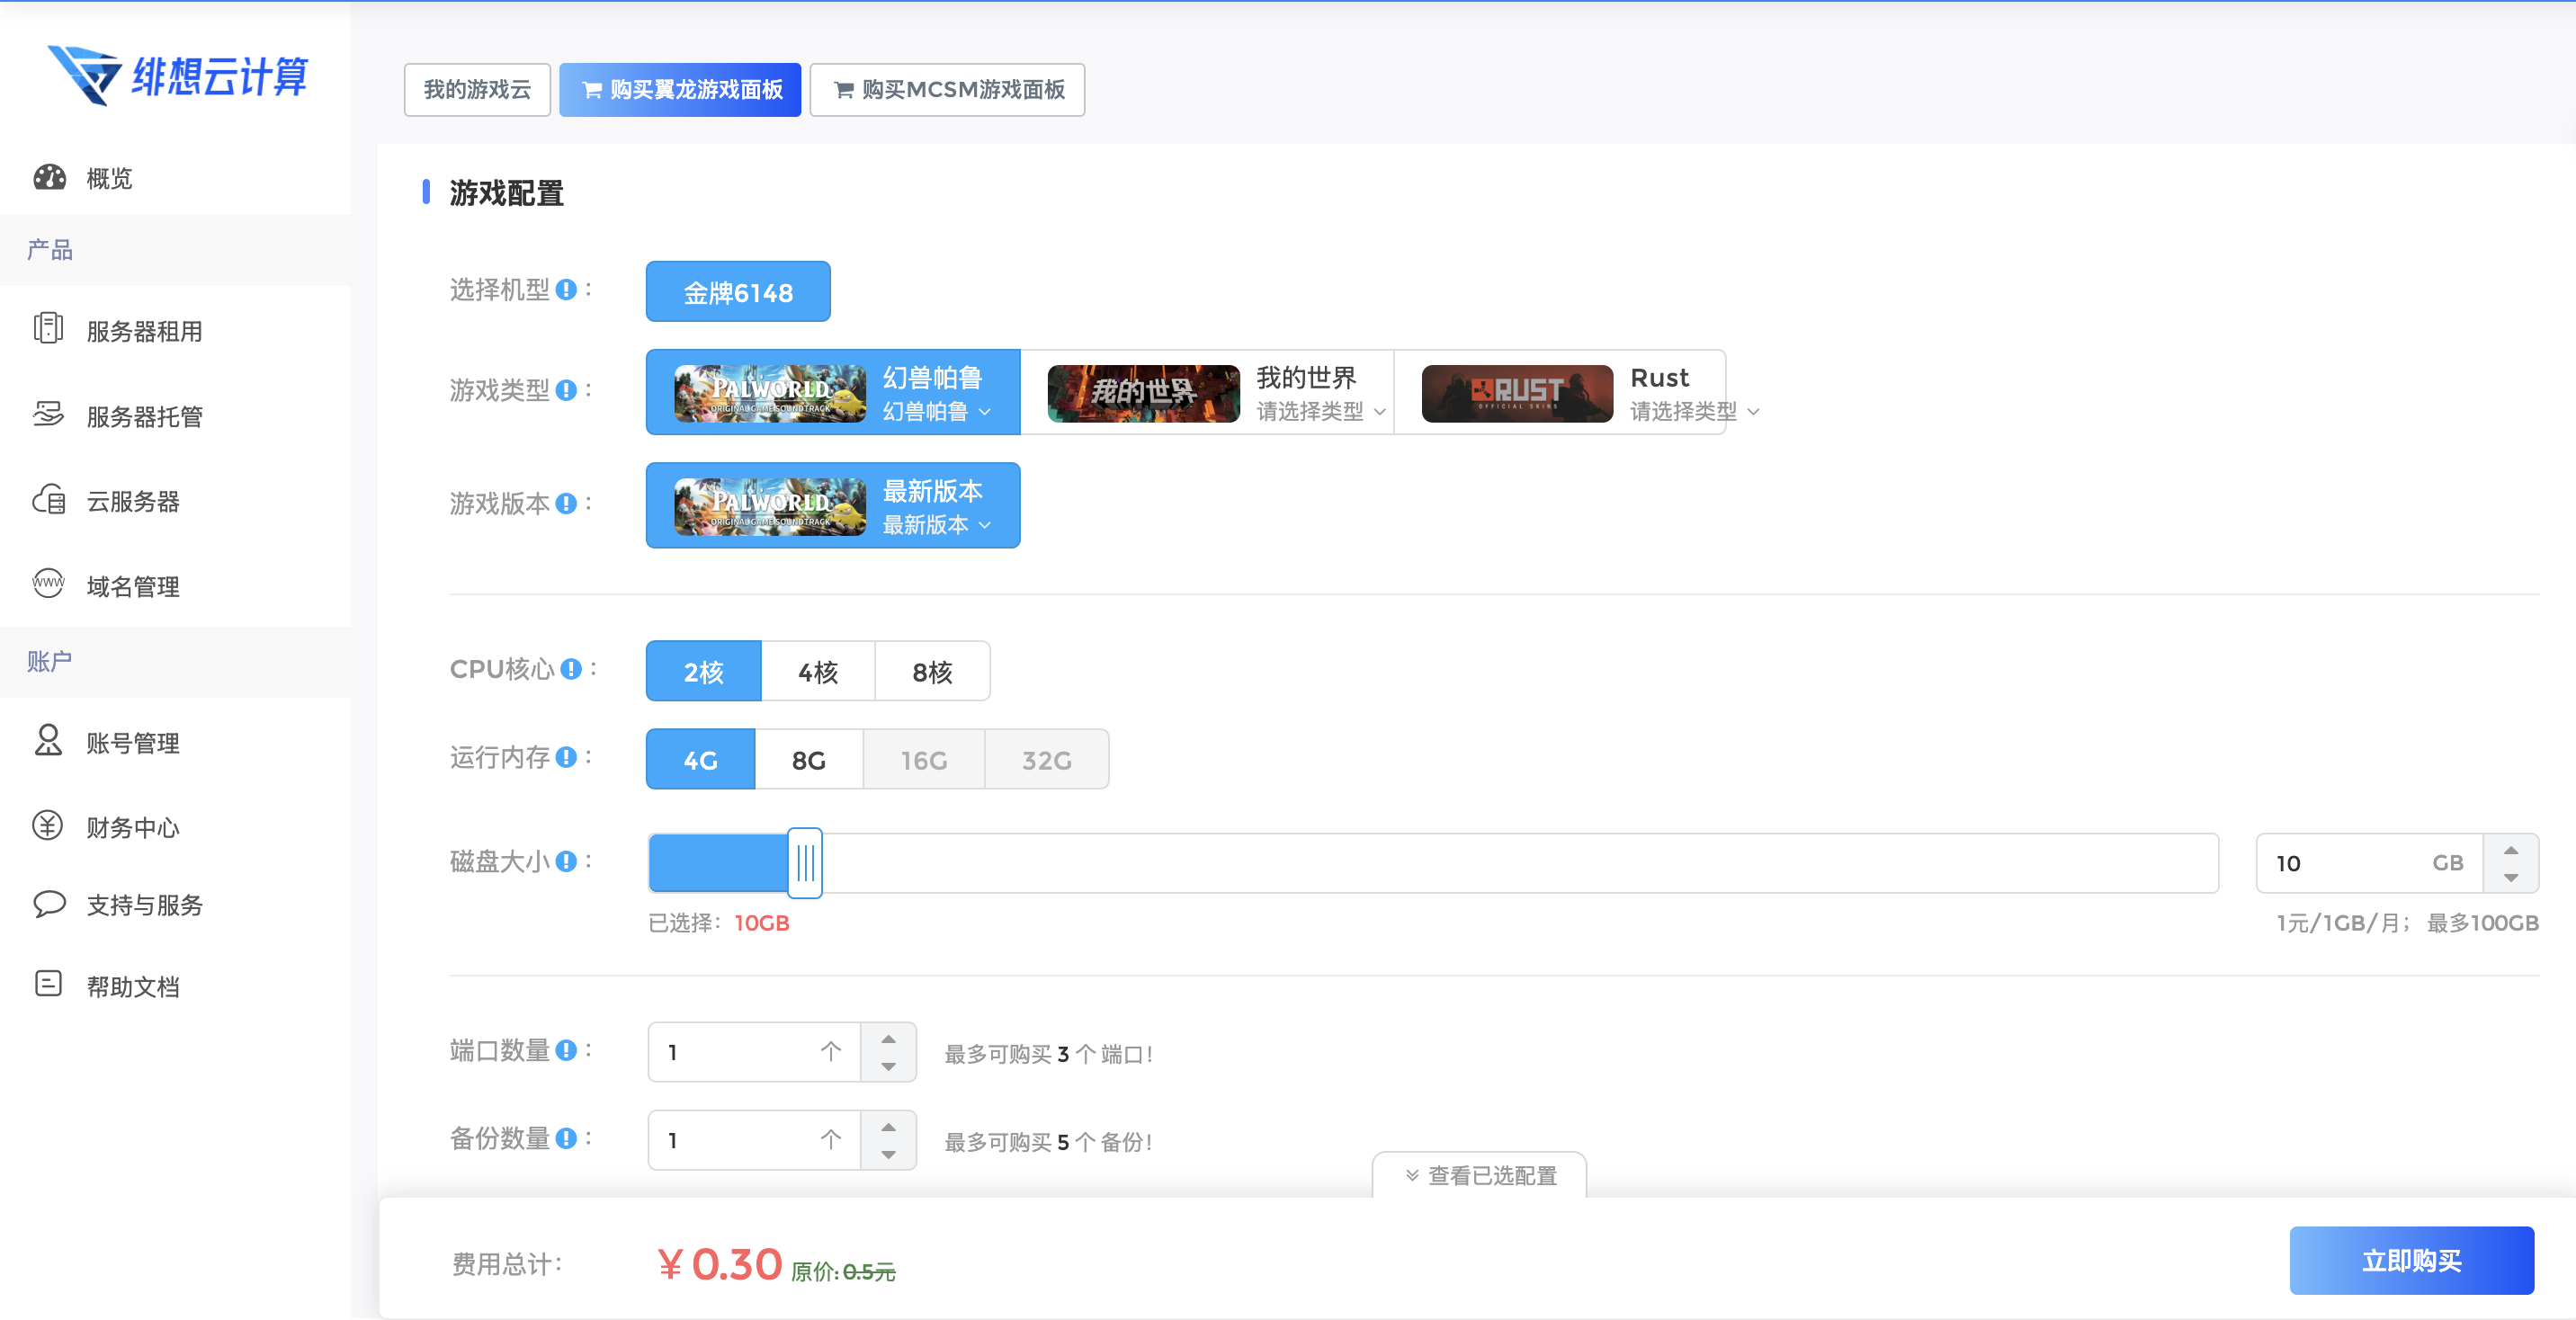This screenshot has width=2576, height=1320.
Task: Click the 服务器托管 hosting icon
Action: [48, 414]
